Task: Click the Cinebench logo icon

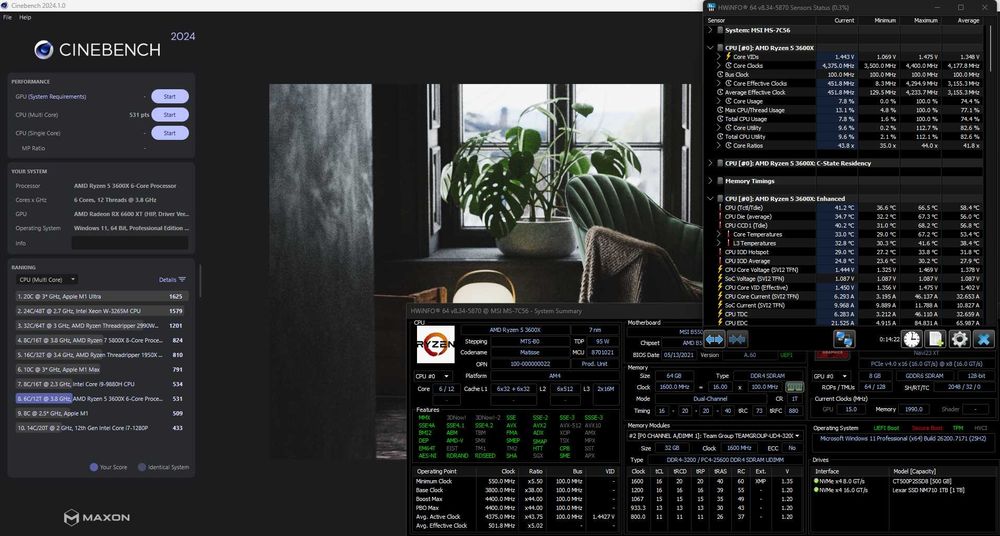Action: pyautogui.click(x=43, y=50)
